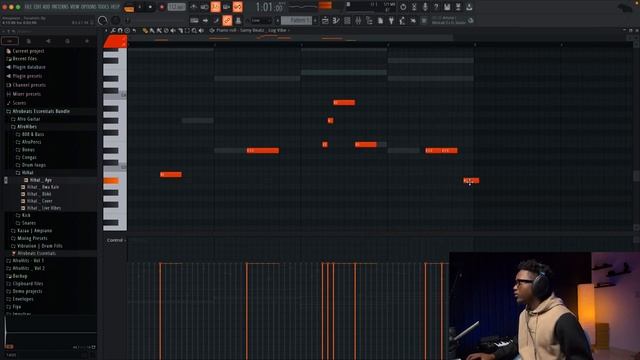Toggle Pattern/Song mode switch
This screenshot has width=640, height=360.
(x=129, y=7)
